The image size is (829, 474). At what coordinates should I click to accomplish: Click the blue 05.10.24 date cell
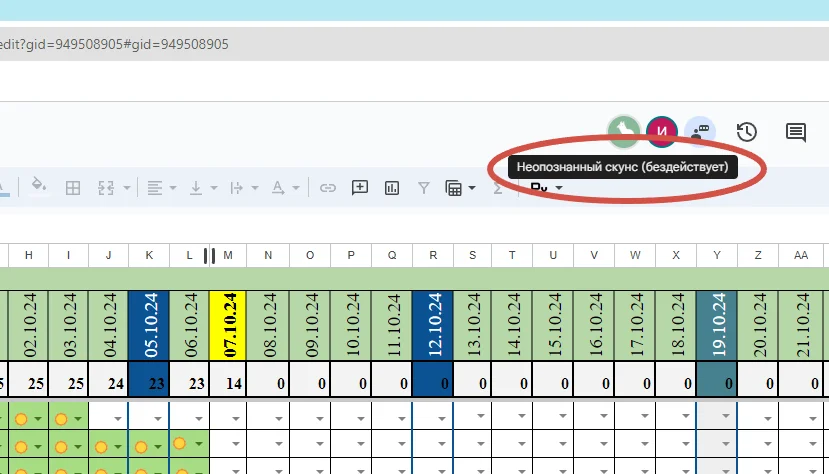[149, 326]
